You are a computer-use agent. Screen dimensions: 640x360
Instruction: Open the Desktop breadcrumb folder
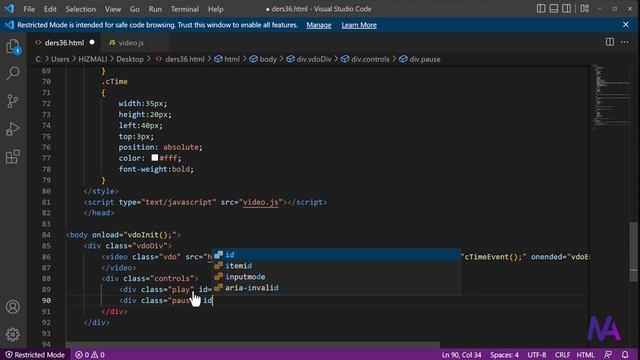[x=130, y=59]
